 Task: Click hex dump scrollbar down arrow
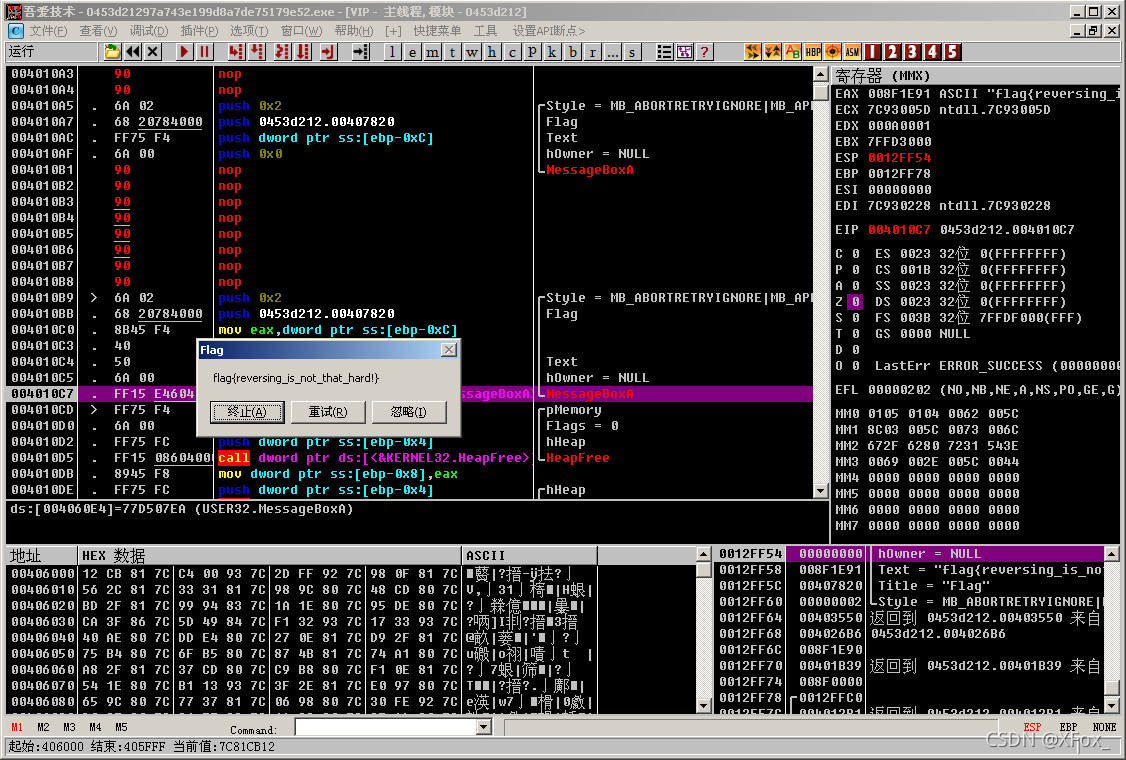(704, 706)
